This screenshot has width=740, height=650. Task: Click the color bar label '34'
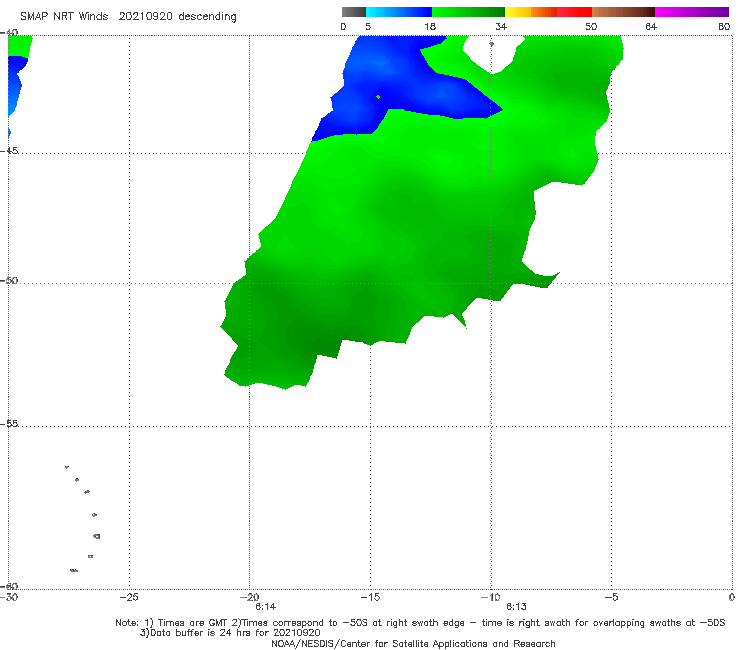[x=501, y=26]
